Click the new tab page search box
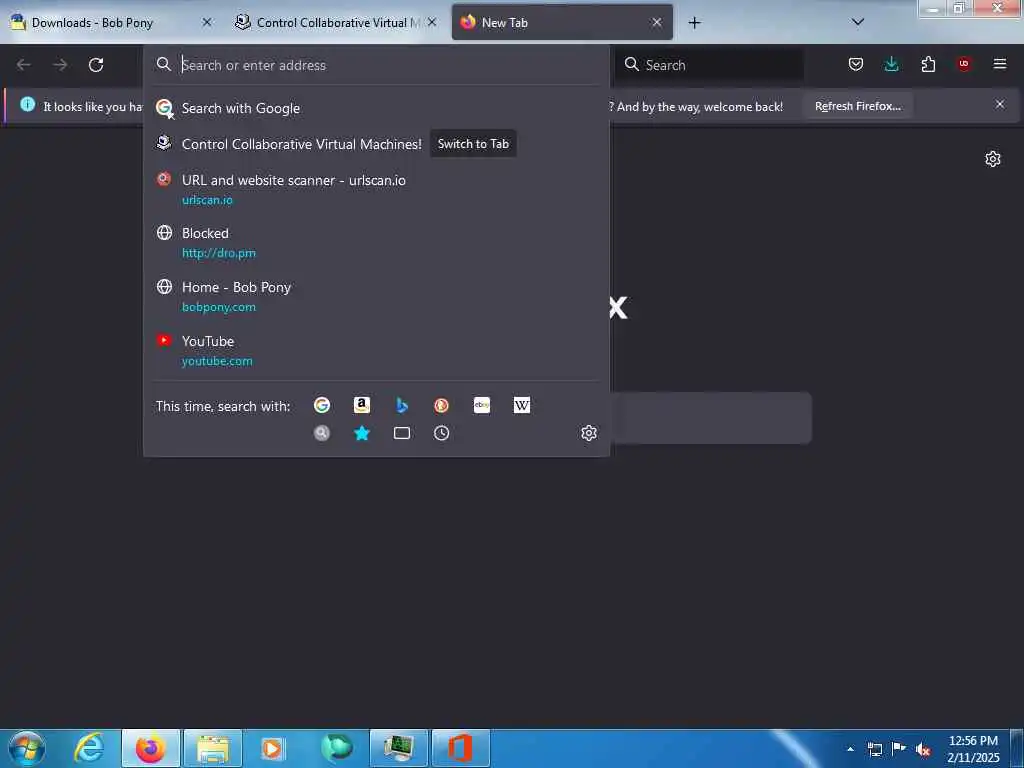The width and height of the screenshot is (1024, 768). pyautogui.click(x=711, y=418)
